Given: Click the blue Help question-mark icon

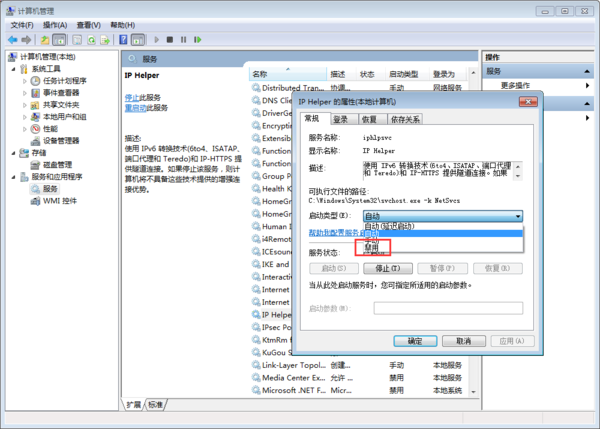Looking at the screenshot, I should [x=123, y=39].
